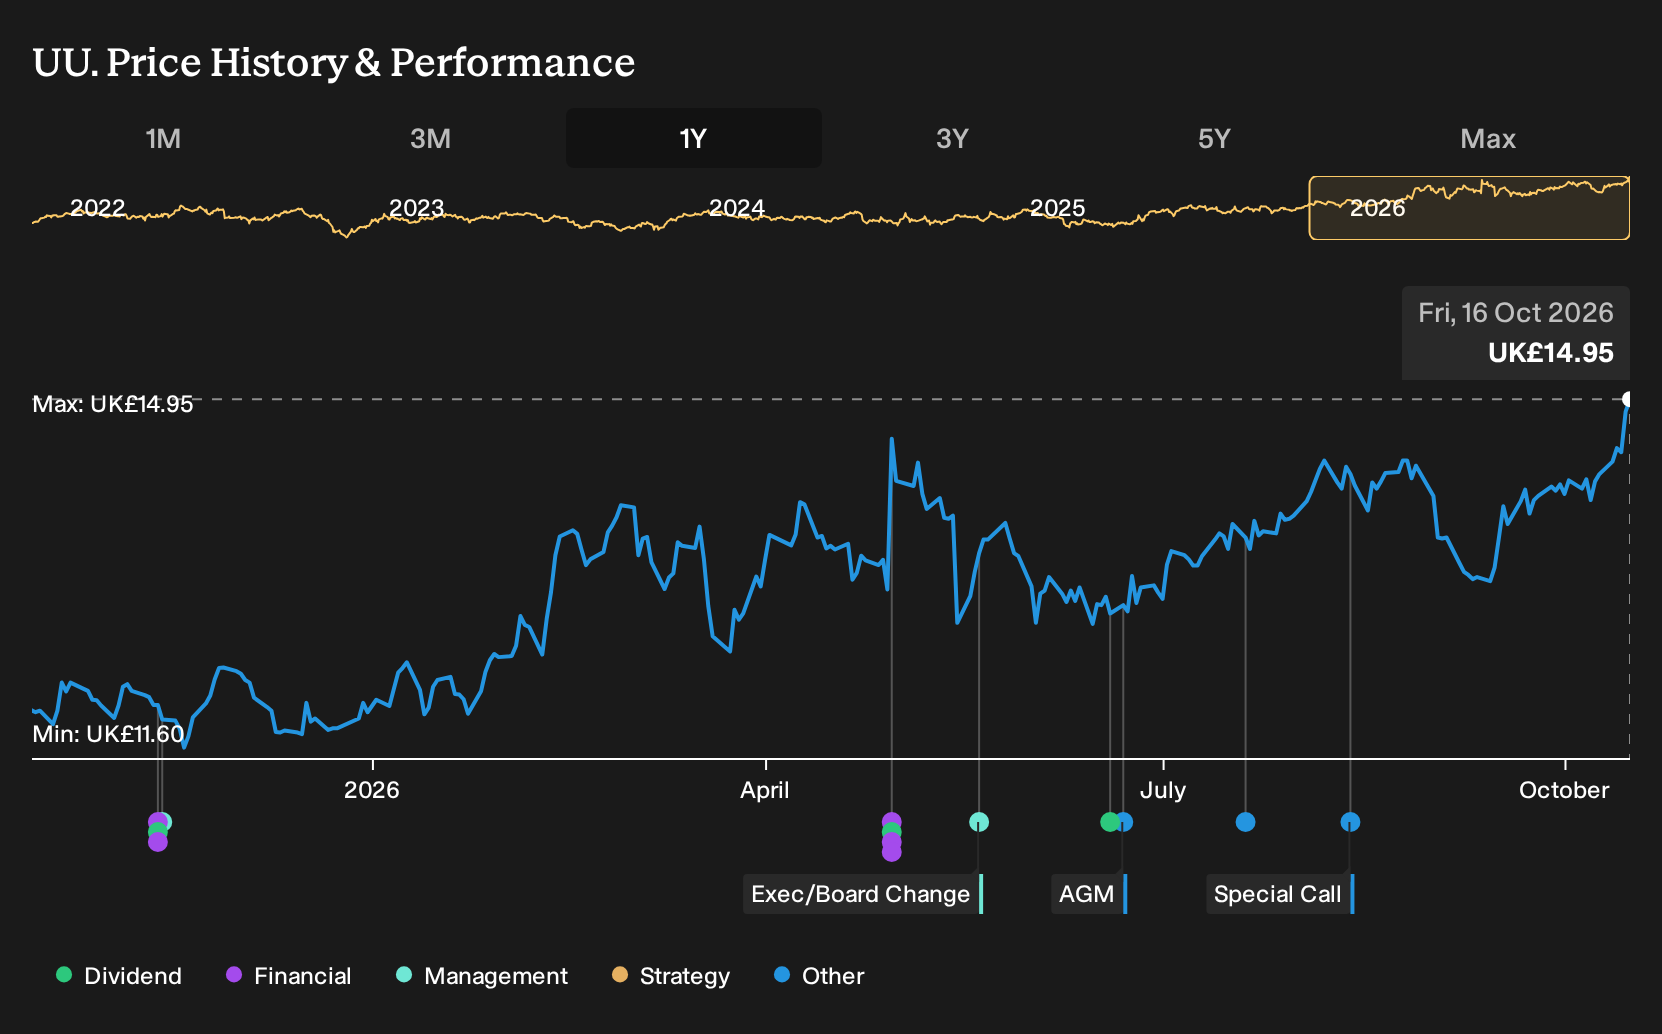Click the green Dividend dot before July
The image size is (1662, 1034).
tap(1109, 822)
